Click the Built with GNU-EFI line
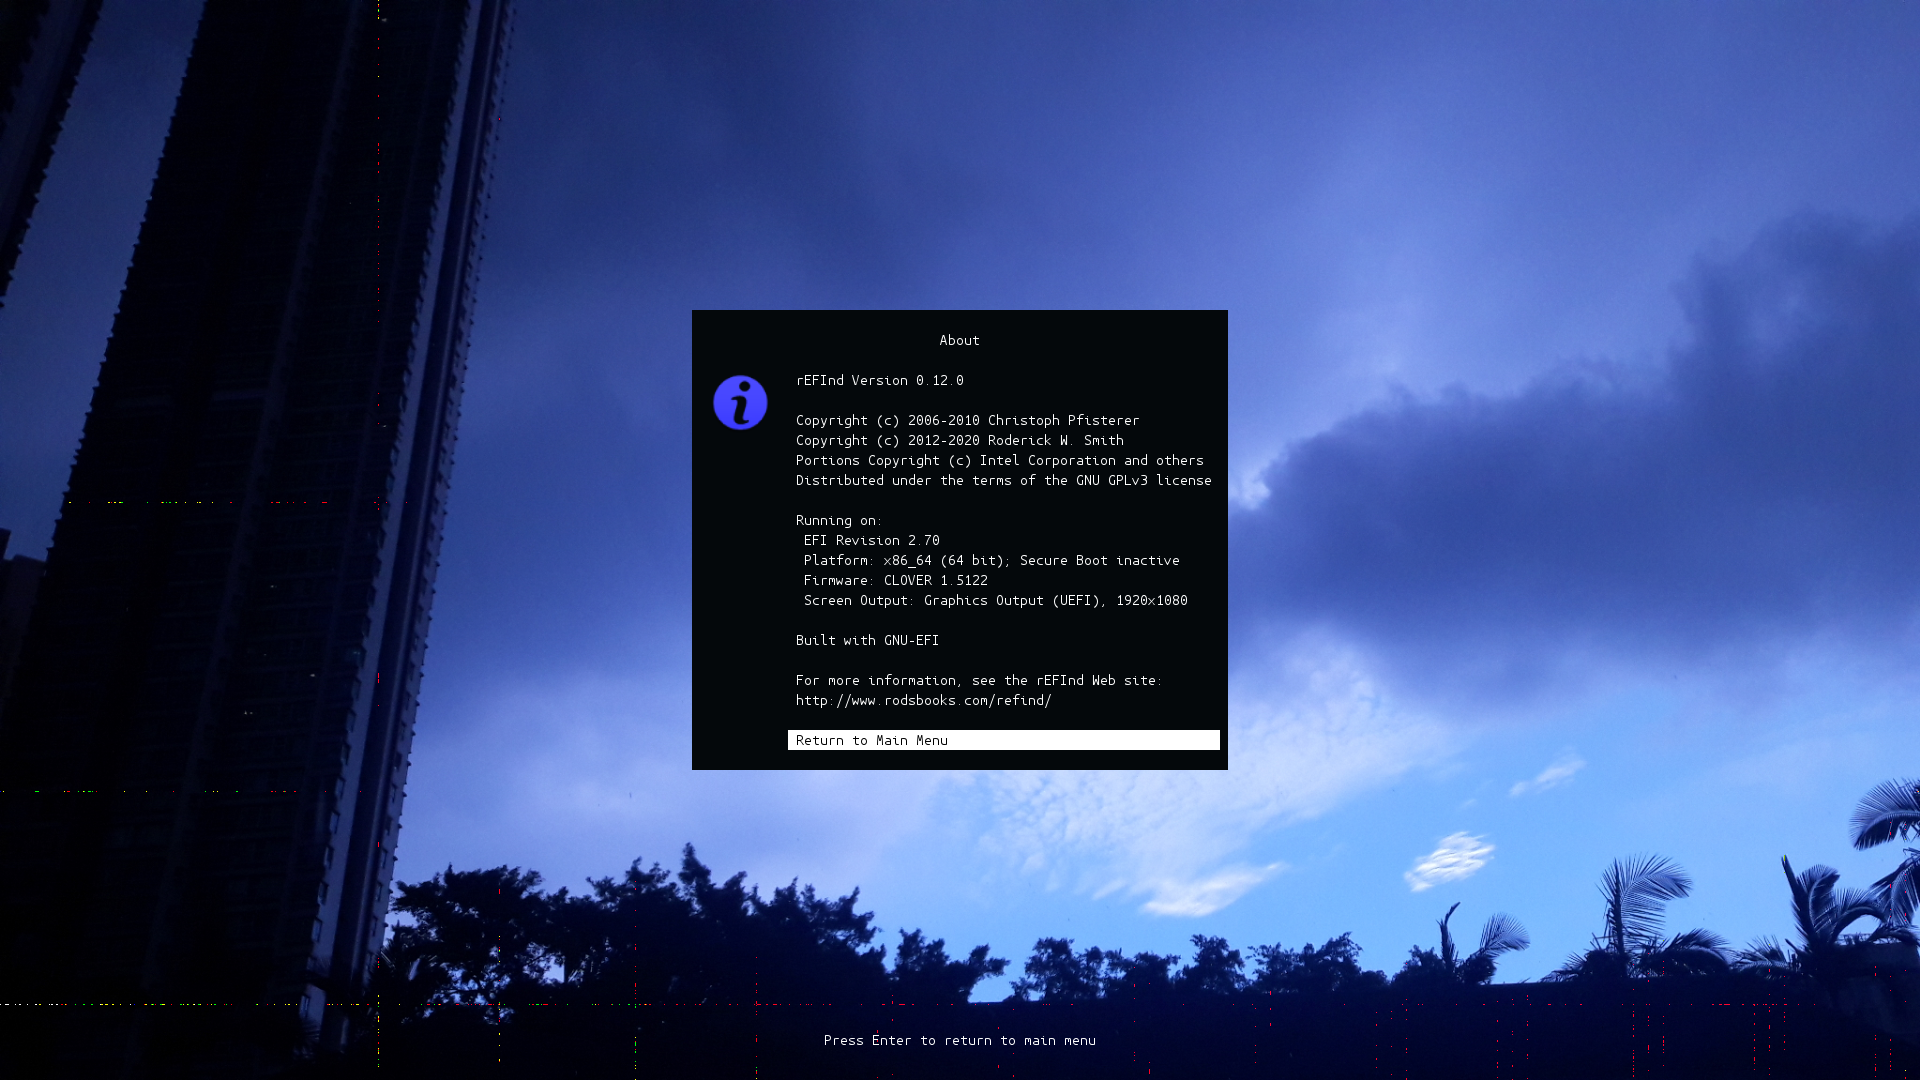This screenshot has width=1920, height=1080. [868, 640]
